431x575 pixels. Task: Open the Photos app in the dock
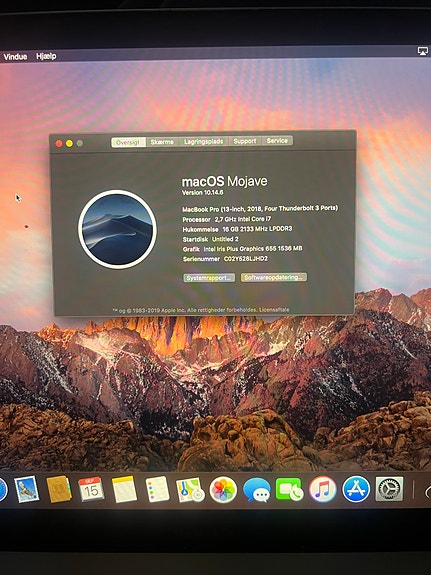point(223,490)
